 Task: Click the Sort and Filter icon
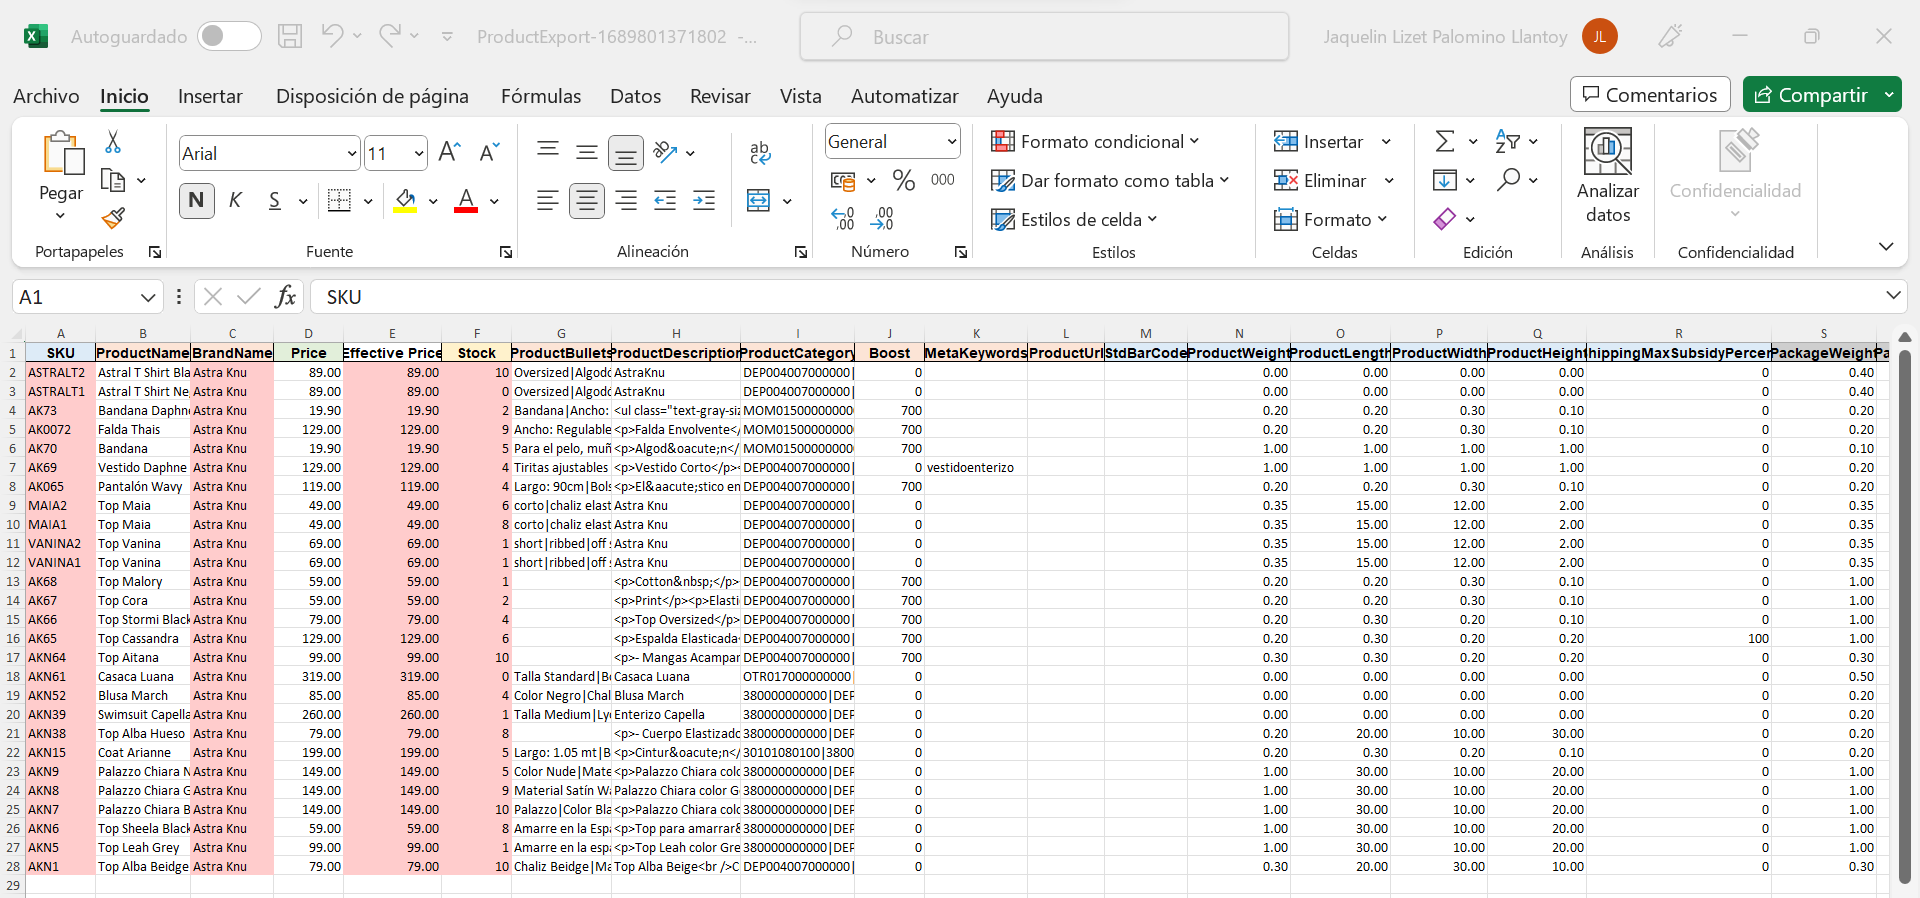pos(1507,141)
